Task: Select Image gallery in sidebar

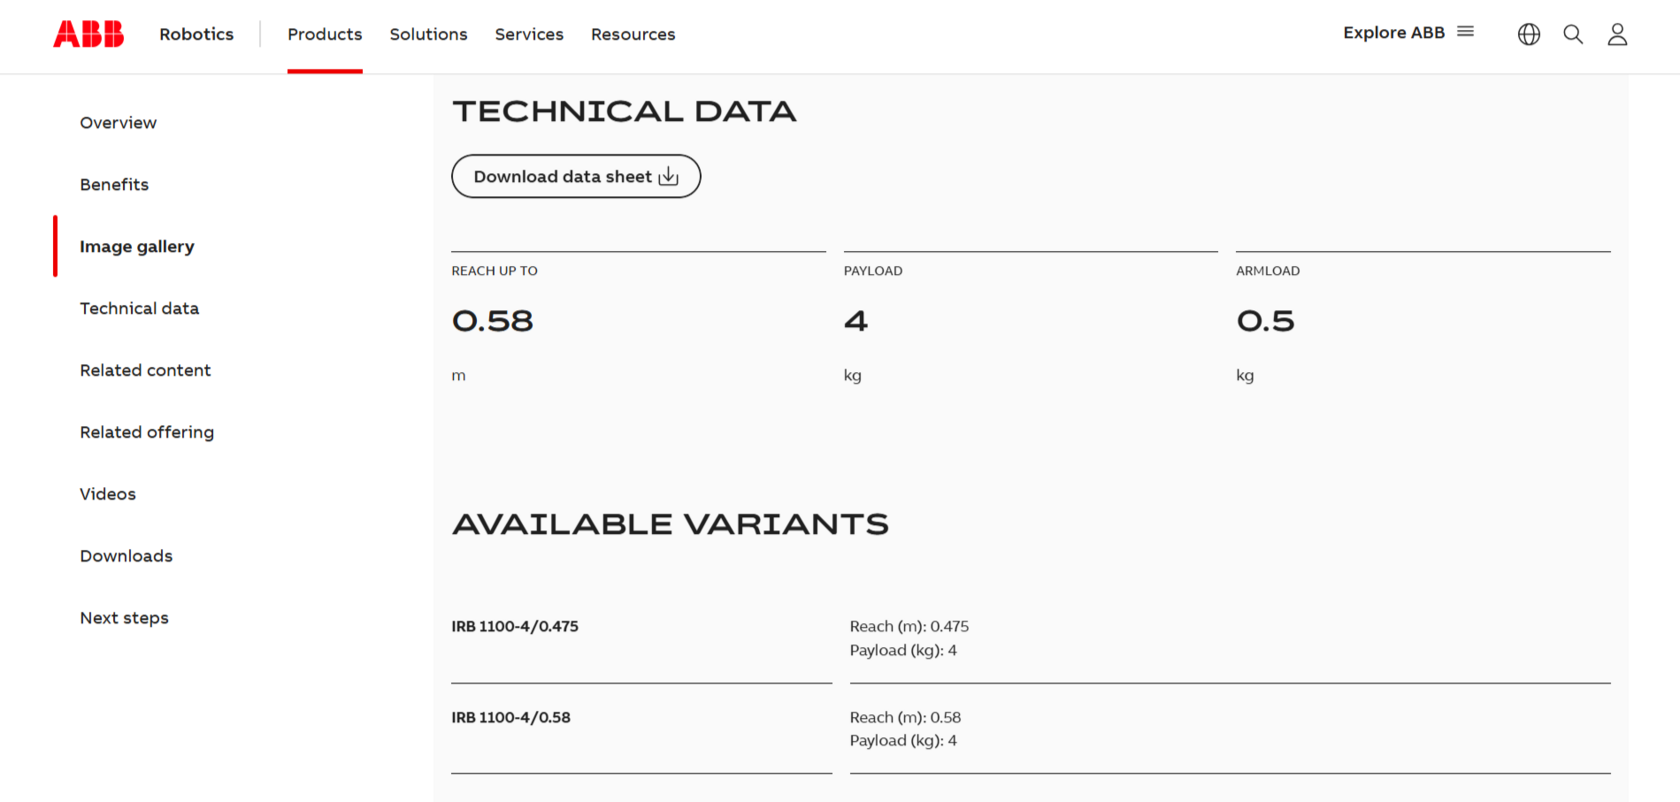Action: click(137, 247)
